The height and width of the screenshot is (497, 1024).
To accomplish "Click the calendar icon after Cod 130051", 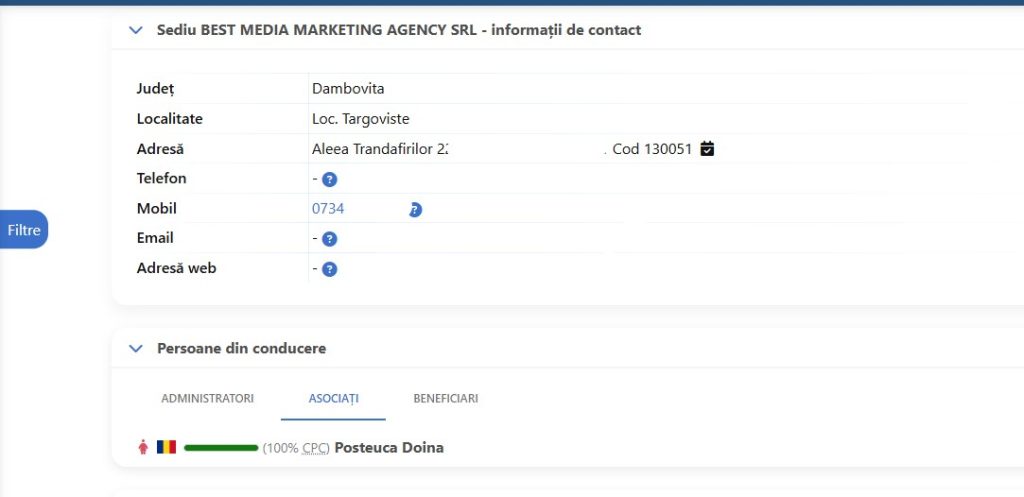I will click(x=708, y=149).
